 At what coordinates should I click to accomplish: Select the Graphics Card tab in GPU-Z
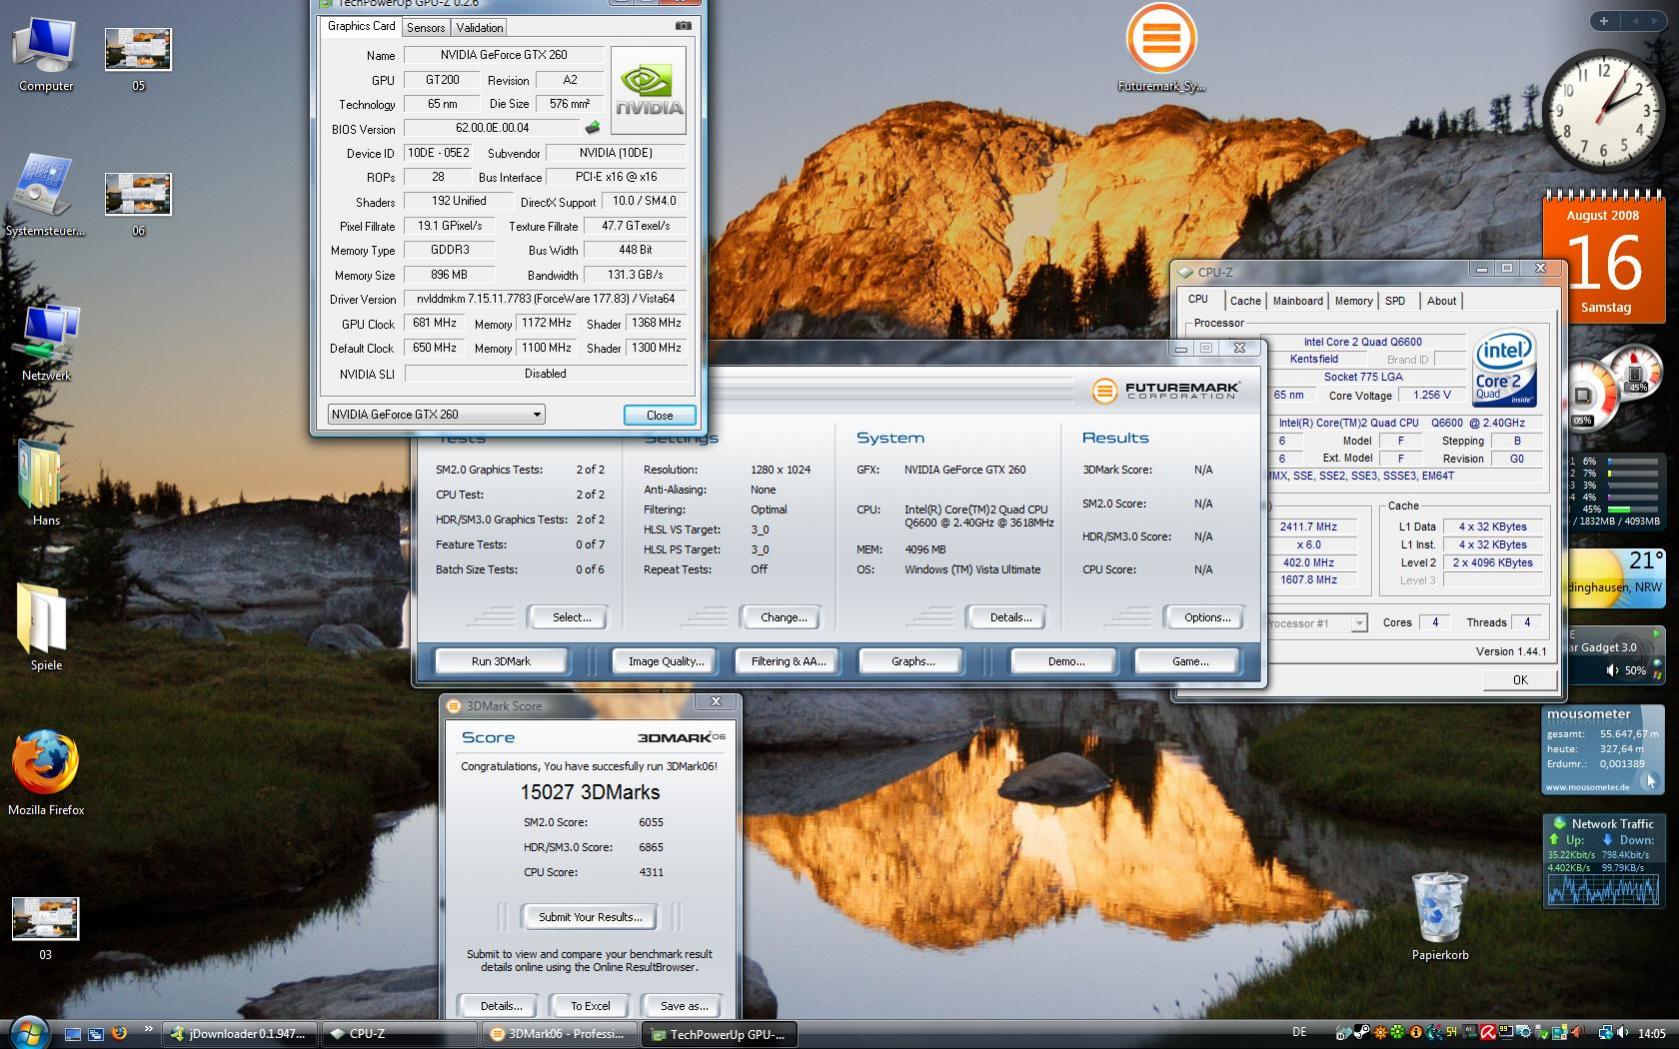tap(361, 26)
